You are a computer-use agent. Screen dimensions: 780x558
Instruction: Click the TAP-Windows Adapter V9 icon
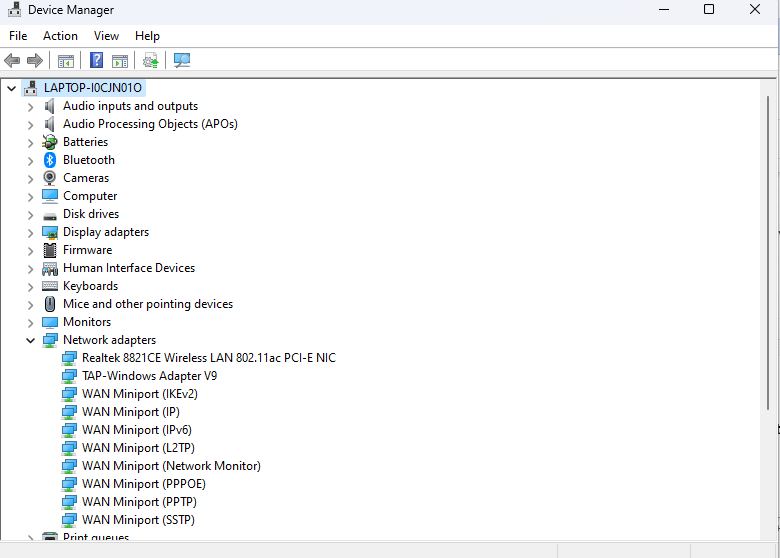pos(69,376)
